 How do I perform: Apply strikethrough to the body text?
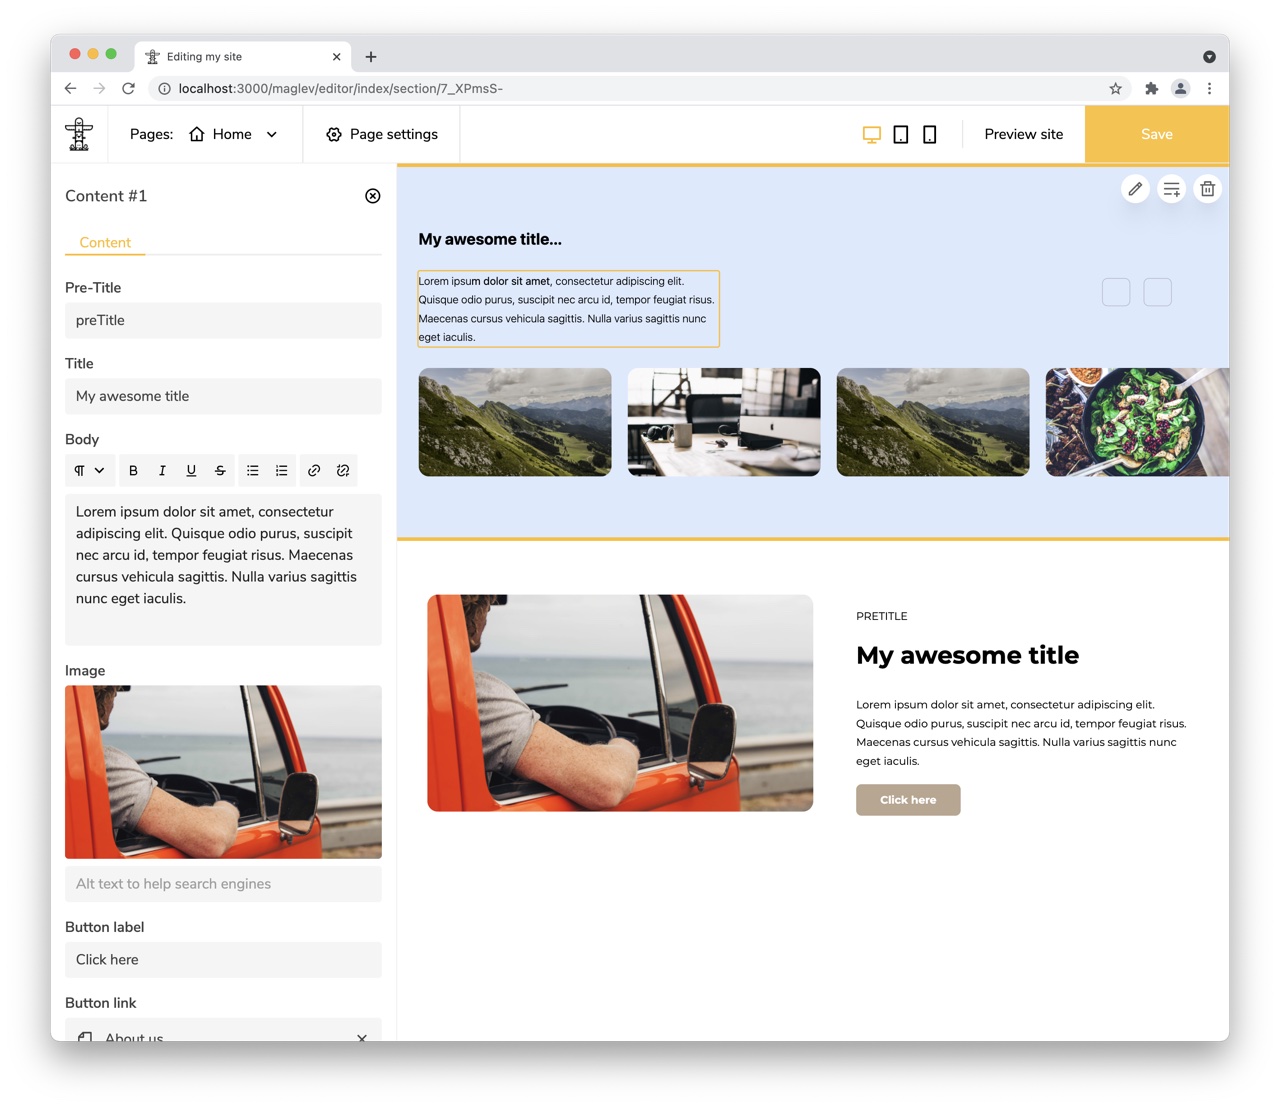tap(220, 470)
